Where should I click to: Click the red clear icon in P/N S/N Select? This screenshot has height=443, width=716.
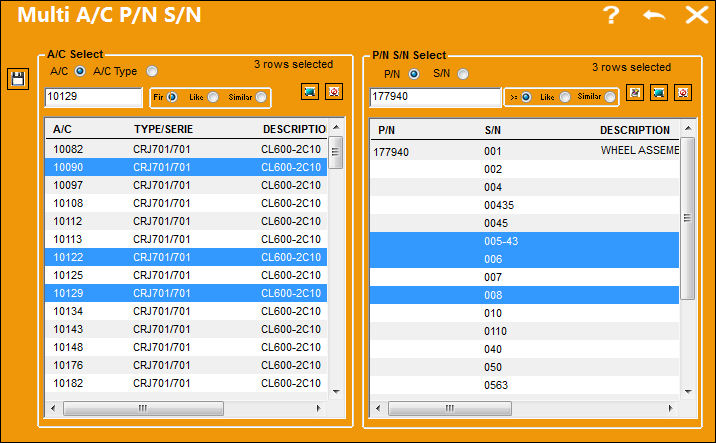683,93
